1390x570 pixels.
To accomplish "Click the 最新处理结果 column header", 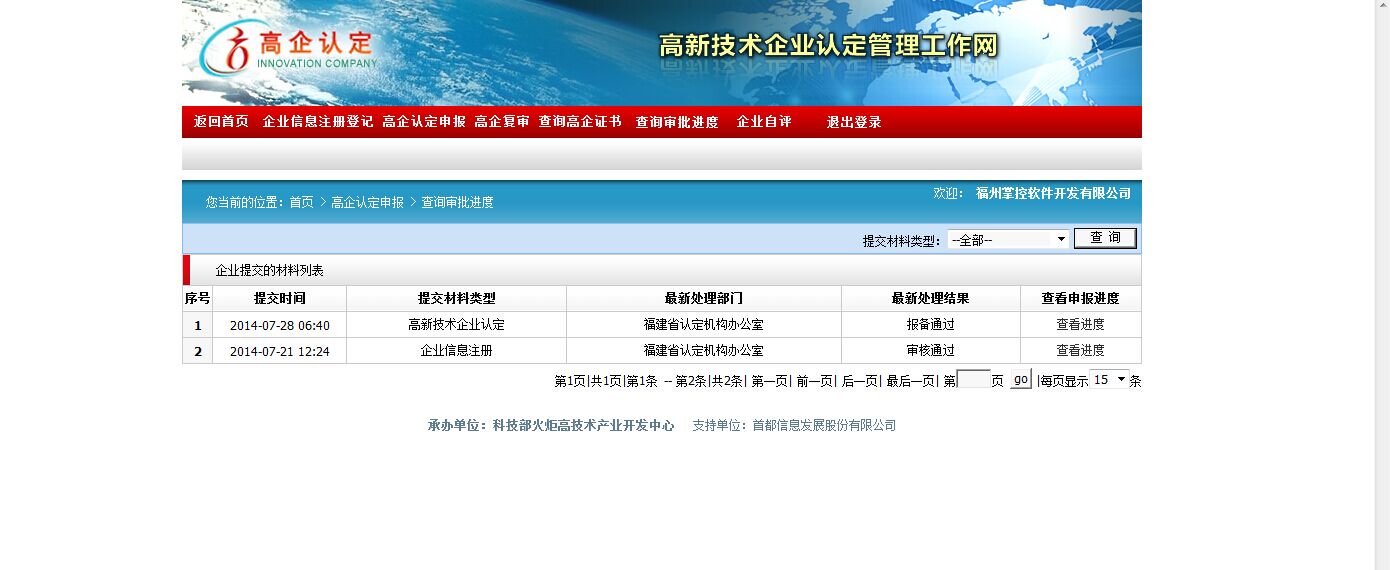I will click(x=931, y=299).
